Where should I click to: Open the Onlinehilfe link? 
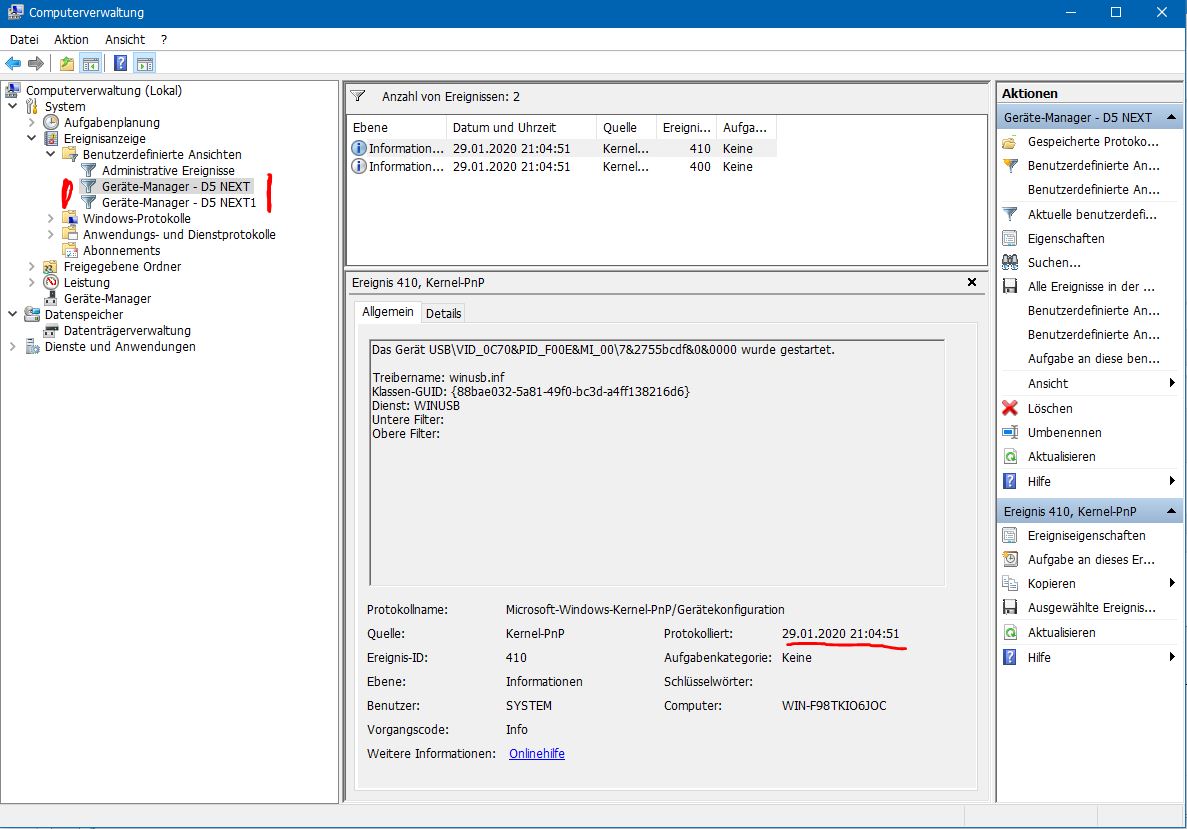(x=536, y=753)
